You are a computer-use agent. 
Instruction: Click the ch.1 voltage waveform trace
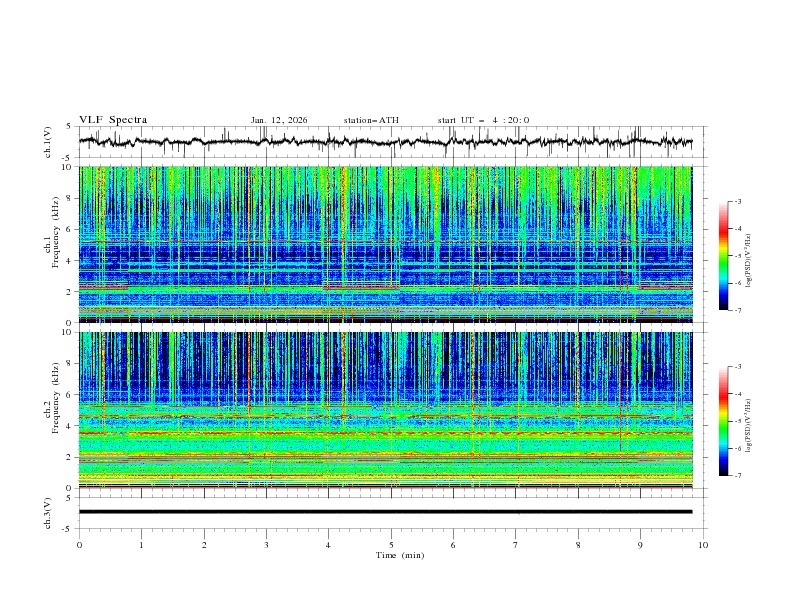[x=385, y=142]
